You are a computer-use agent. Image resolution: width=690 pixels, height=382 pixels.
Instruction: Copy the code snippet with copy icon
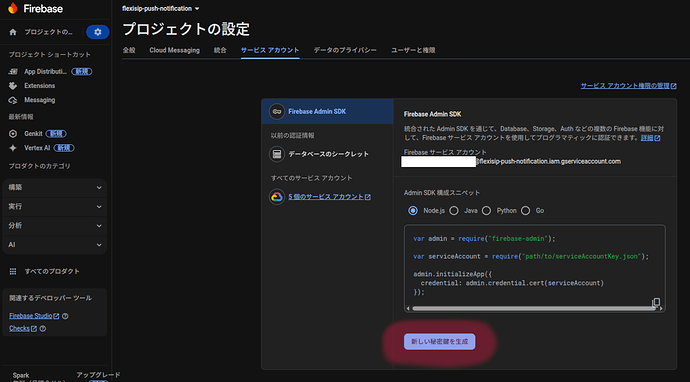tap(656, 302)
